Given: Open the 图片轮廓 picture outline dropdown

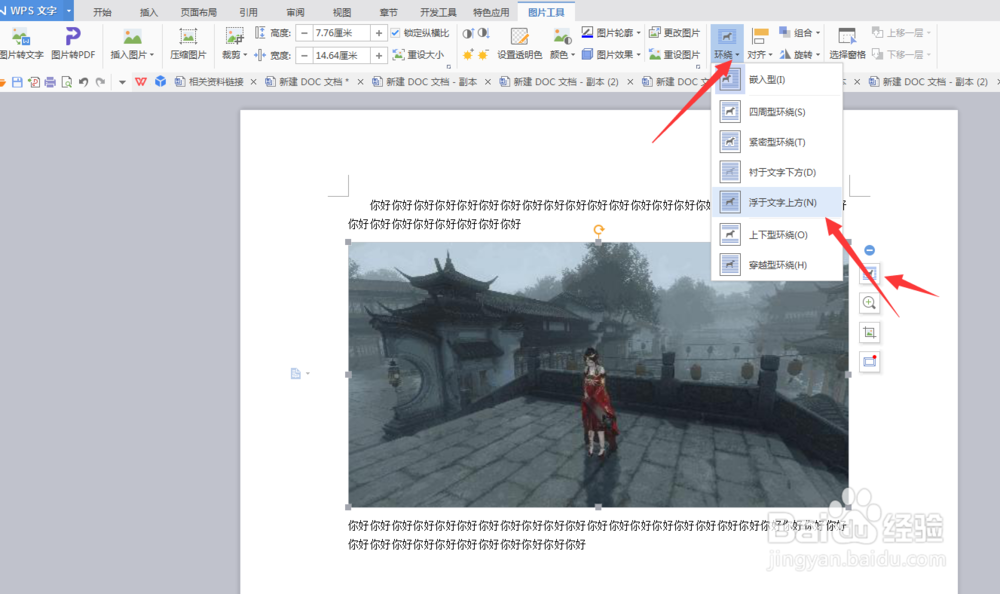Looking at the screenshot, I should pos(610,33).
